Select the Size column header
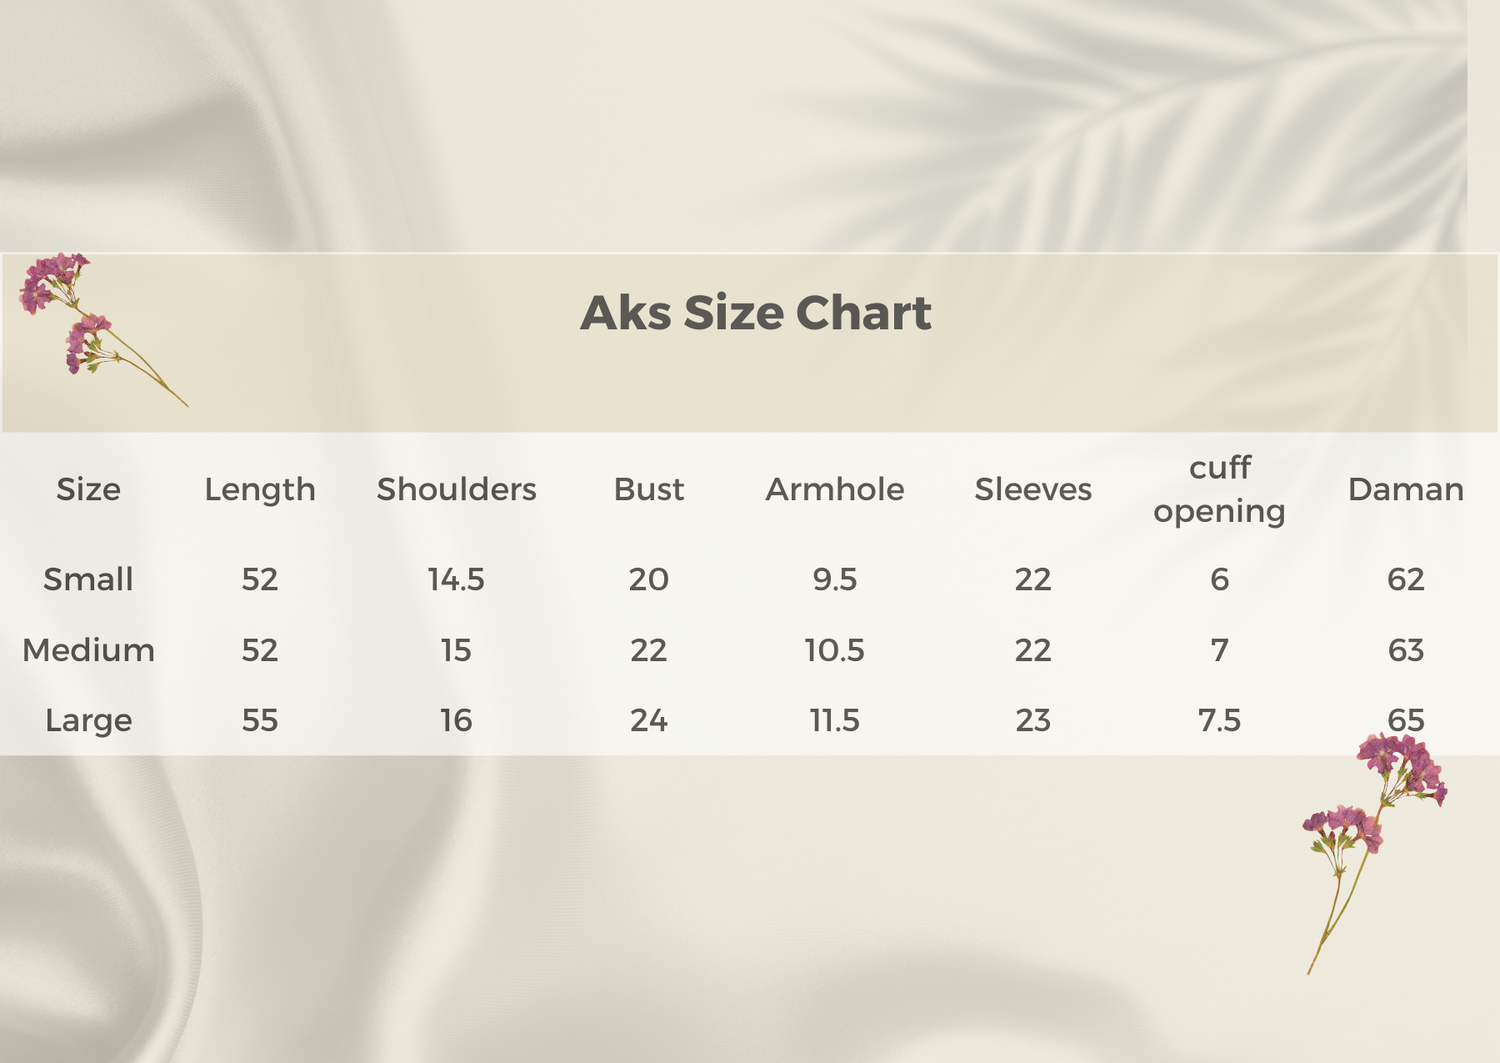1500x1063 pixels. (88, 489)
